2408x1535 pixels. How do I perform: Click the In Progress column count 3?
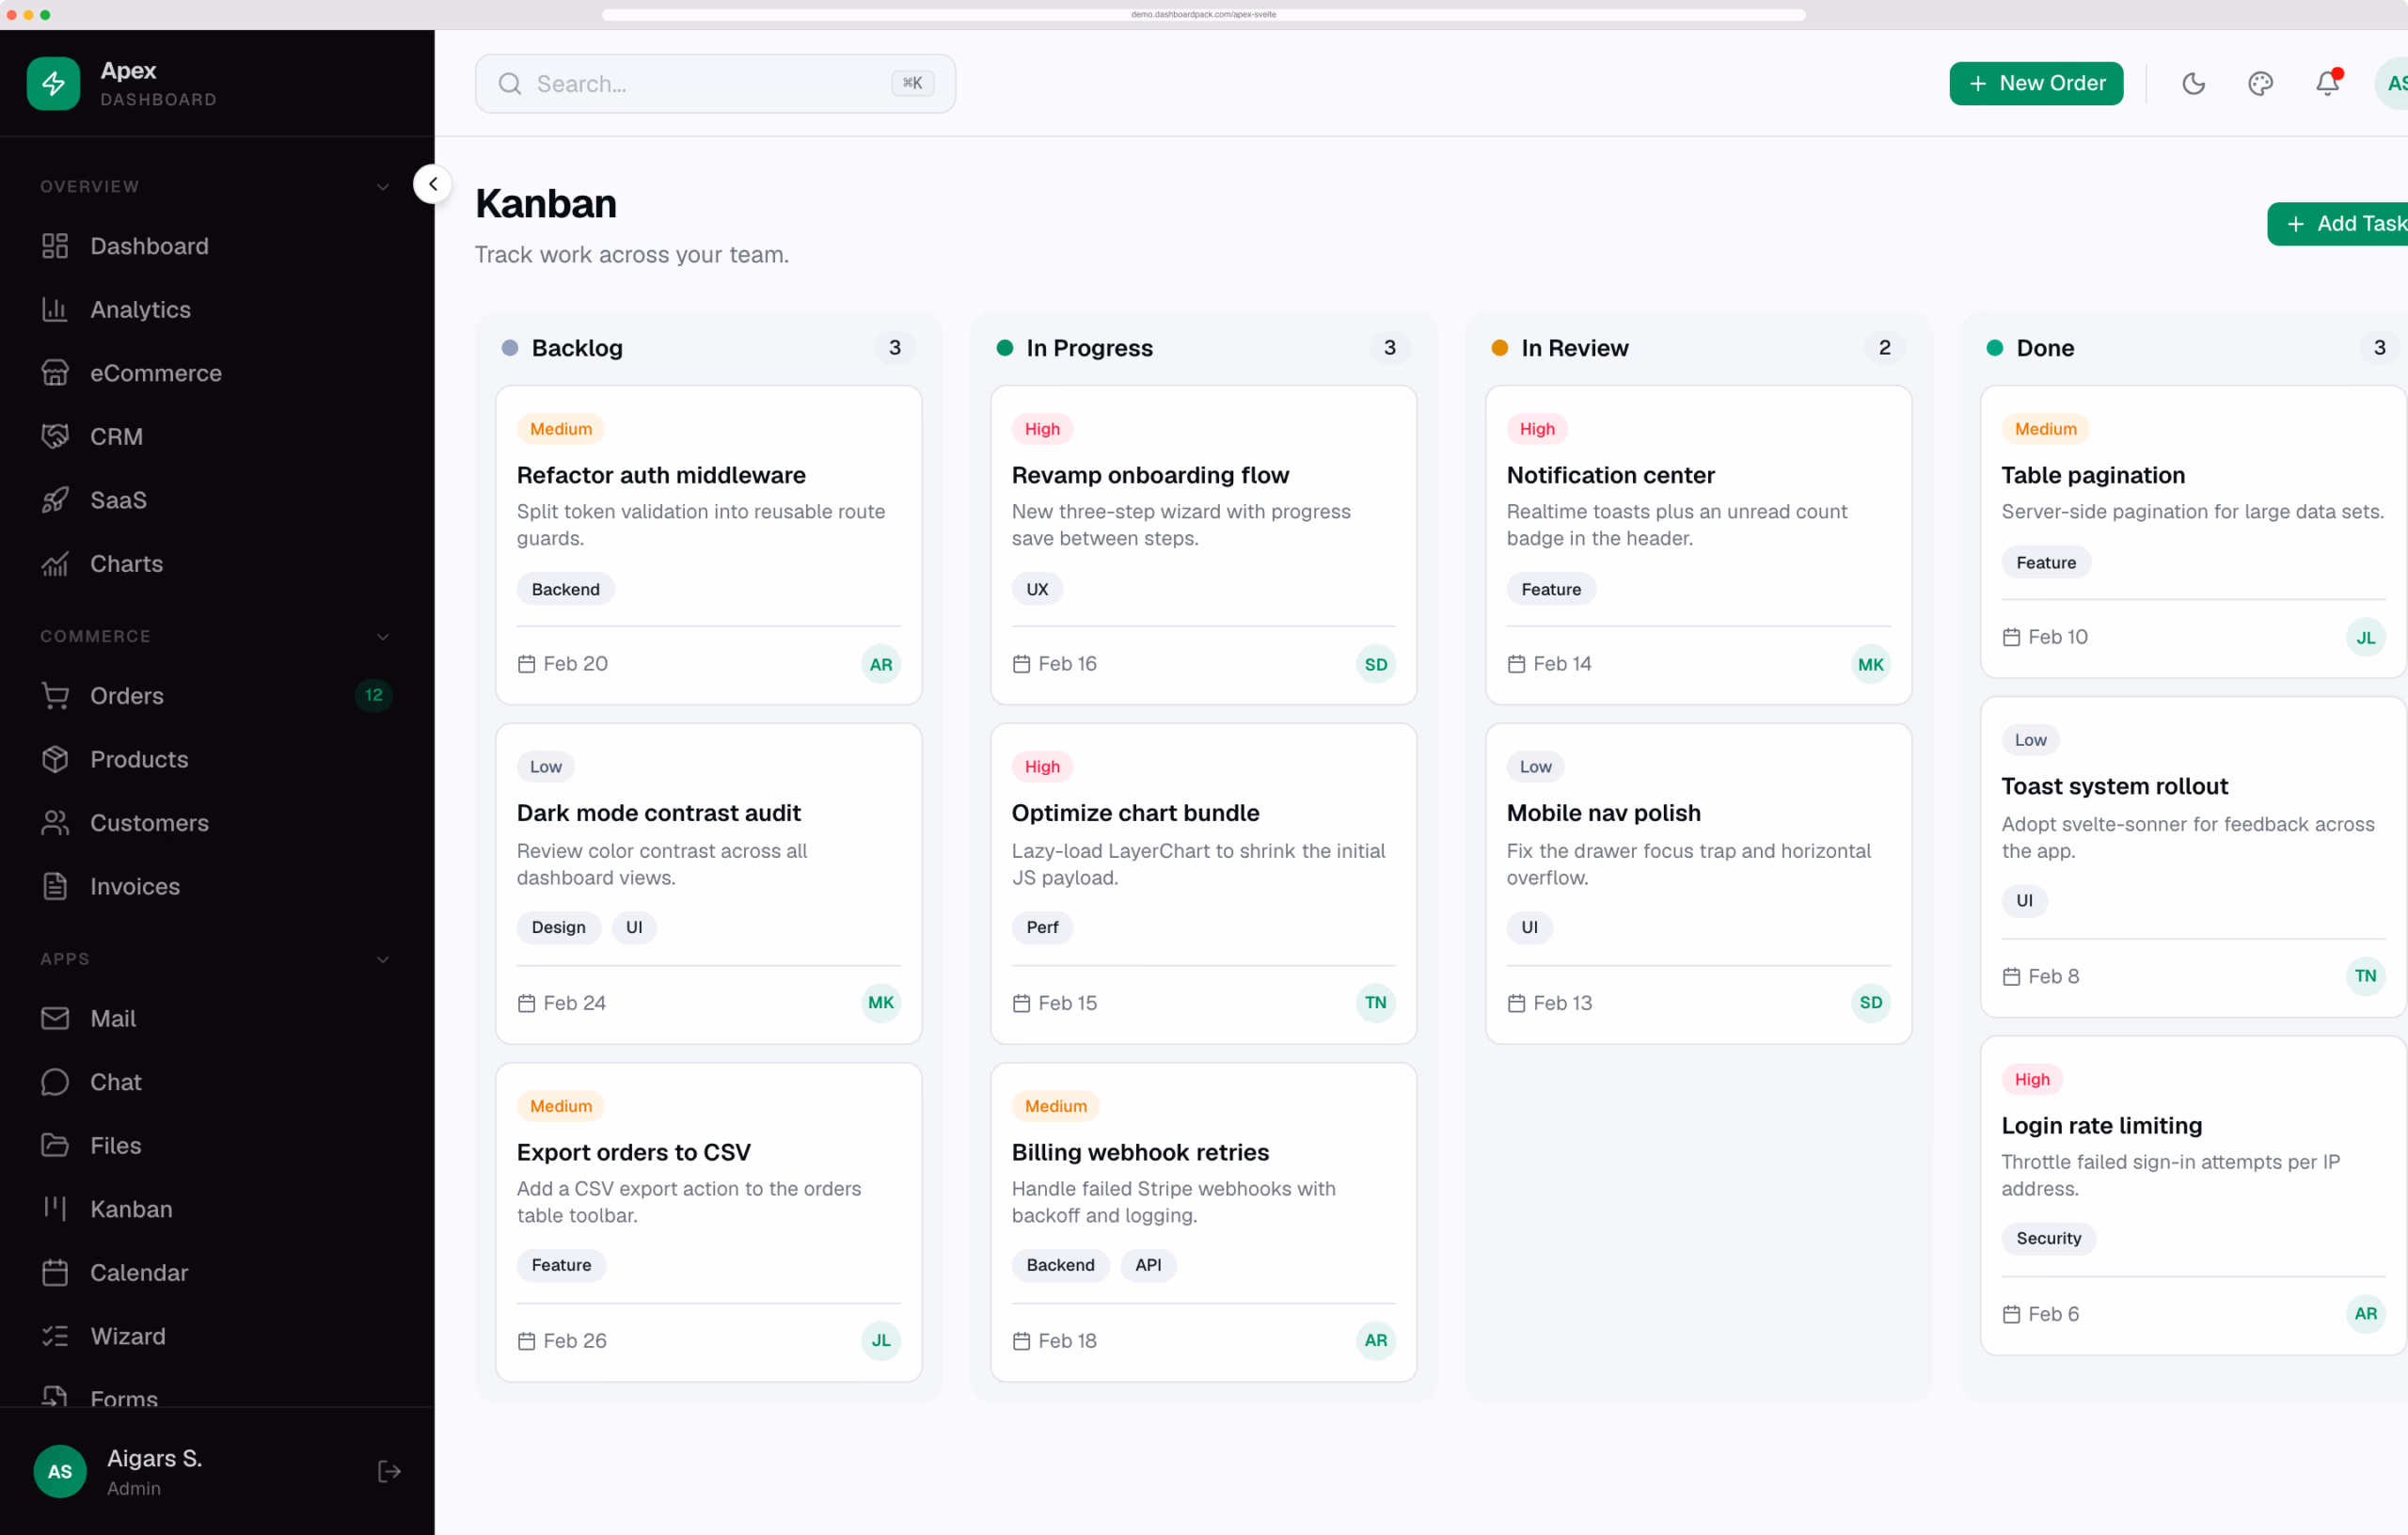[1389, 348]
